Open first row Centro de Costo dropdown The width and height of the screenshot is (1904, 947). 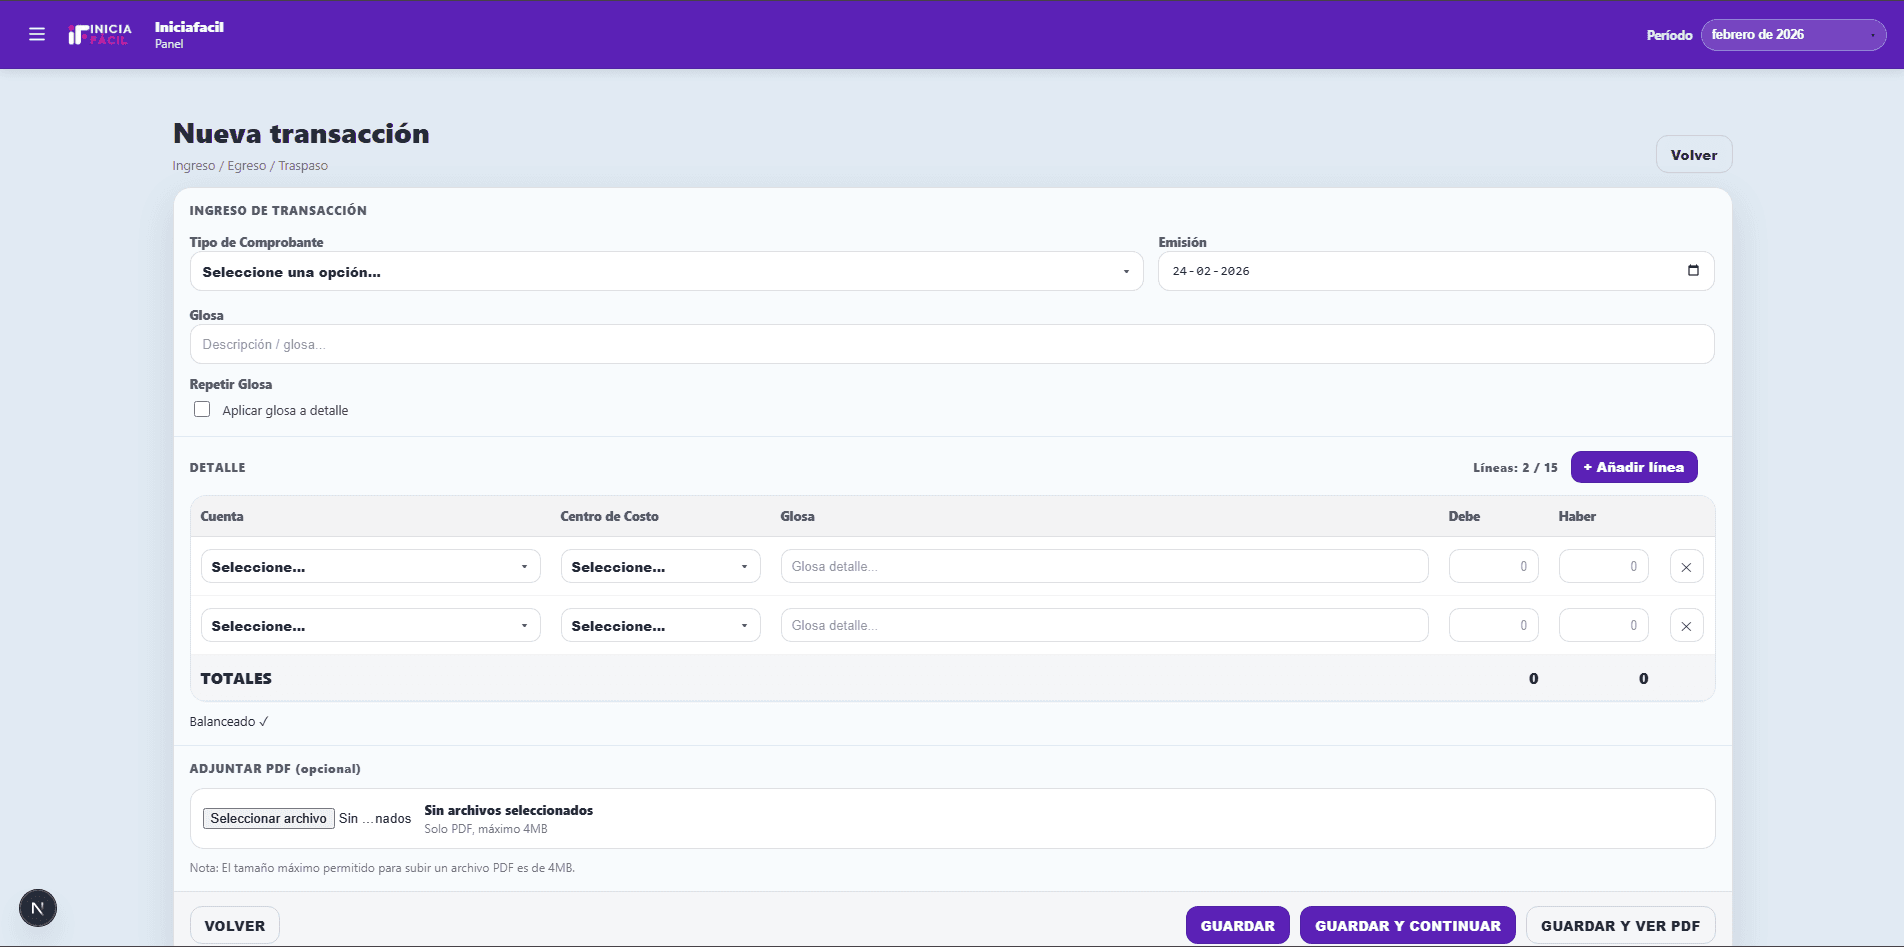[660, 567]
